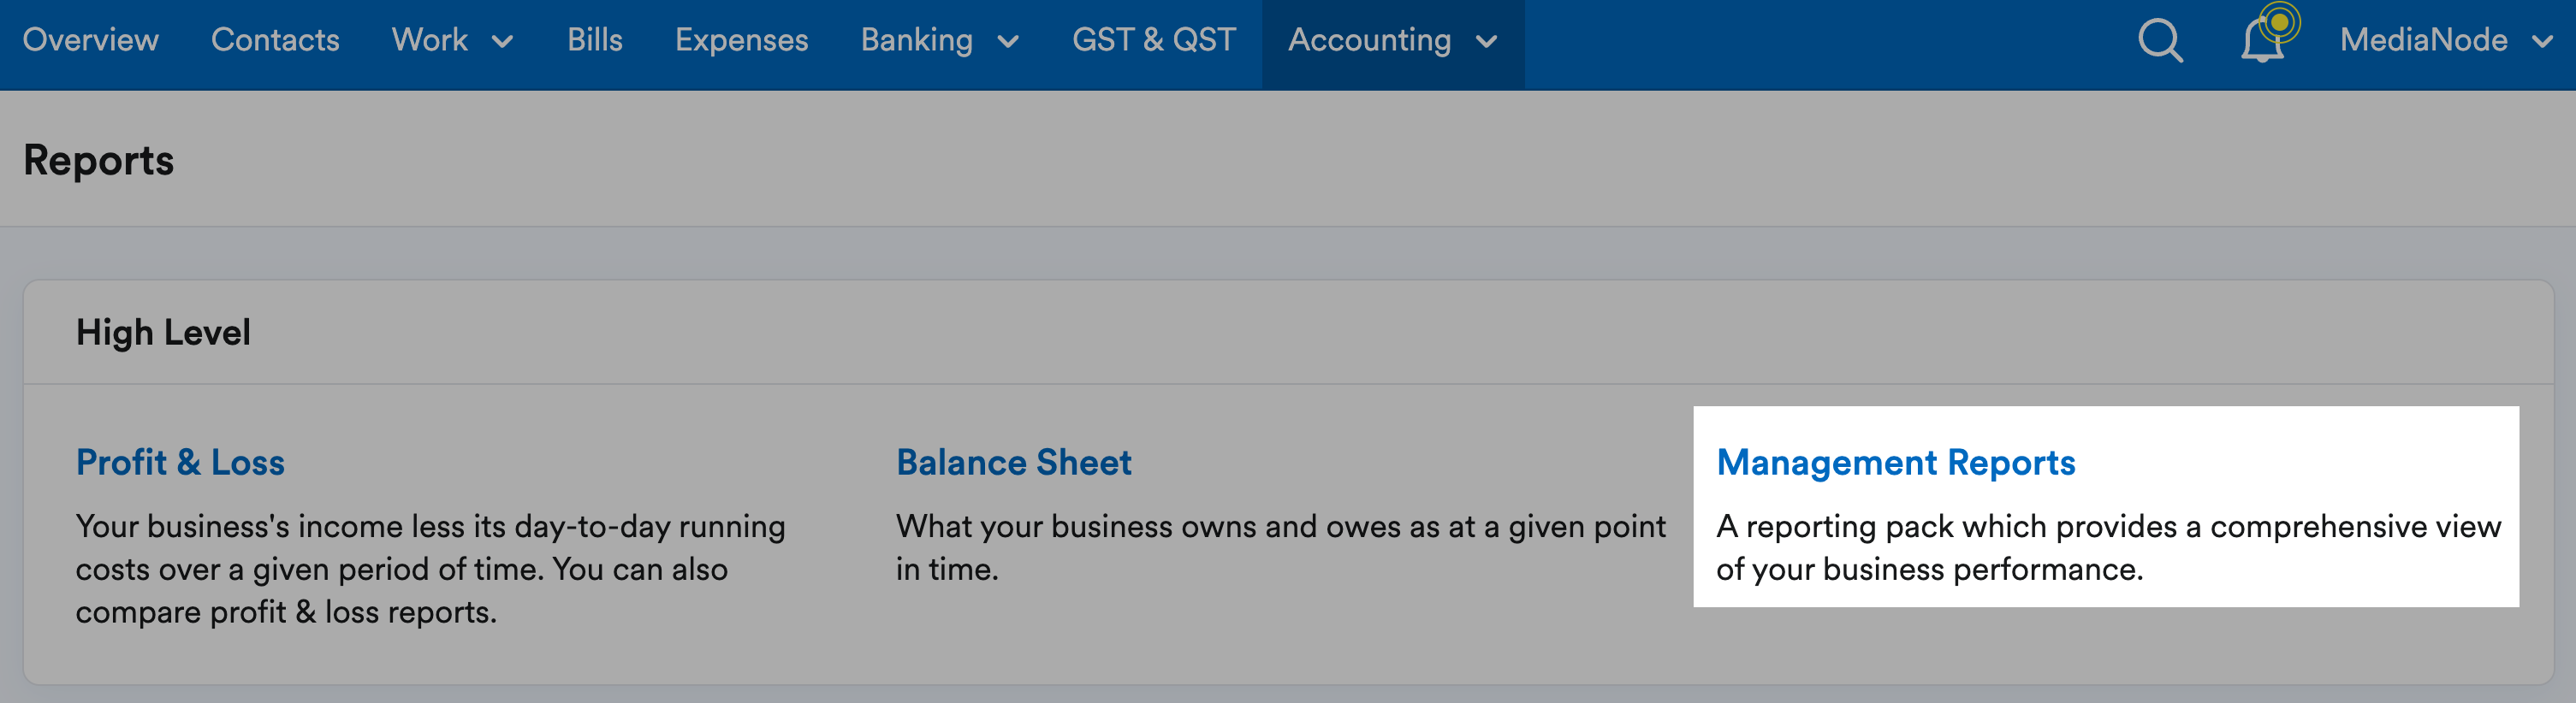Open the search magnifier icon
The height and width of the screenshot is (703, 2576).
point(2160,41)
